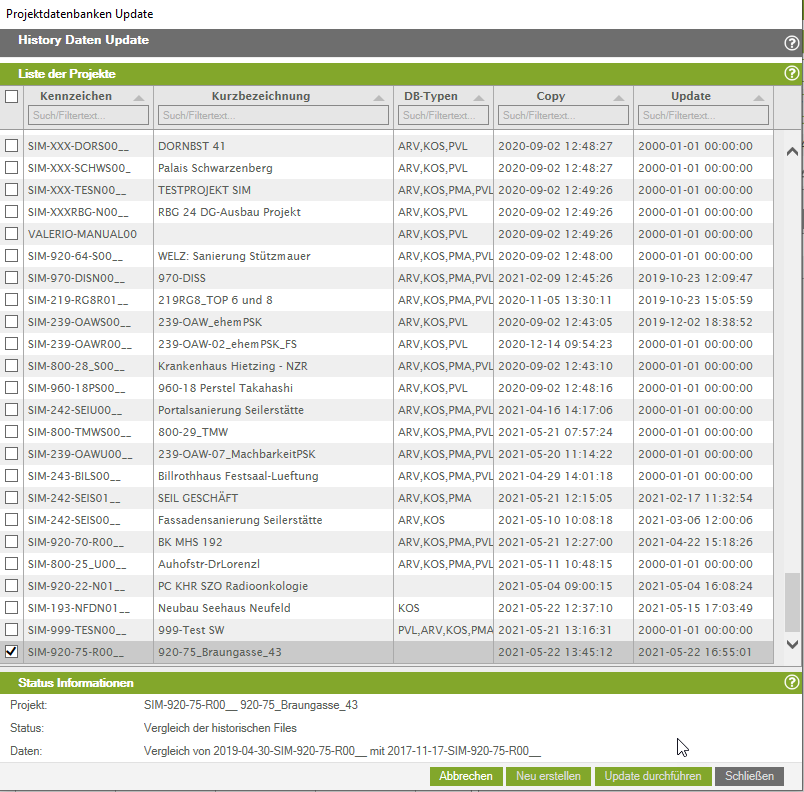This screenshot has height=792, width=804.
Task: Sort by Kennzeichen column arrow
Action: click(x=138, y=97)
